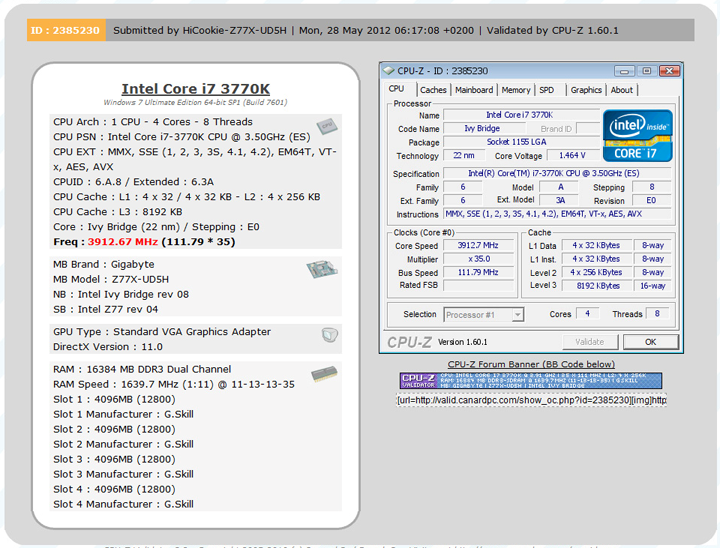
Task: Expand the Processor #1 selection dropdown
Action: pyautogui.click(x=518, y=315)
